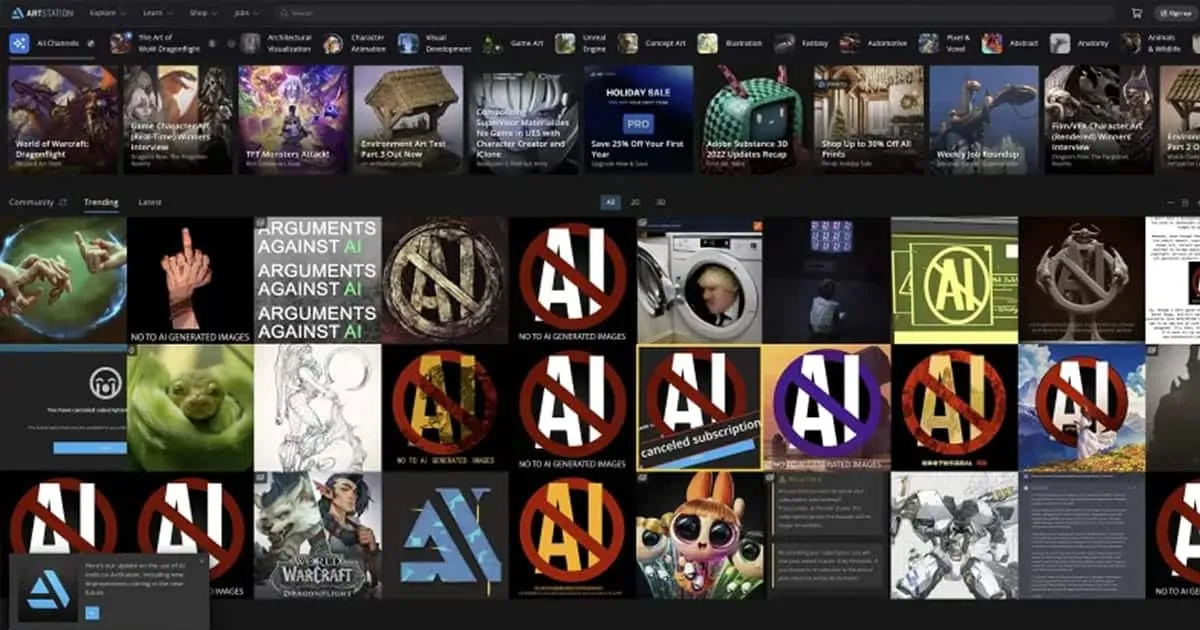Open the Character Animation channel
Screen dimensions: 1200x630
353,43
